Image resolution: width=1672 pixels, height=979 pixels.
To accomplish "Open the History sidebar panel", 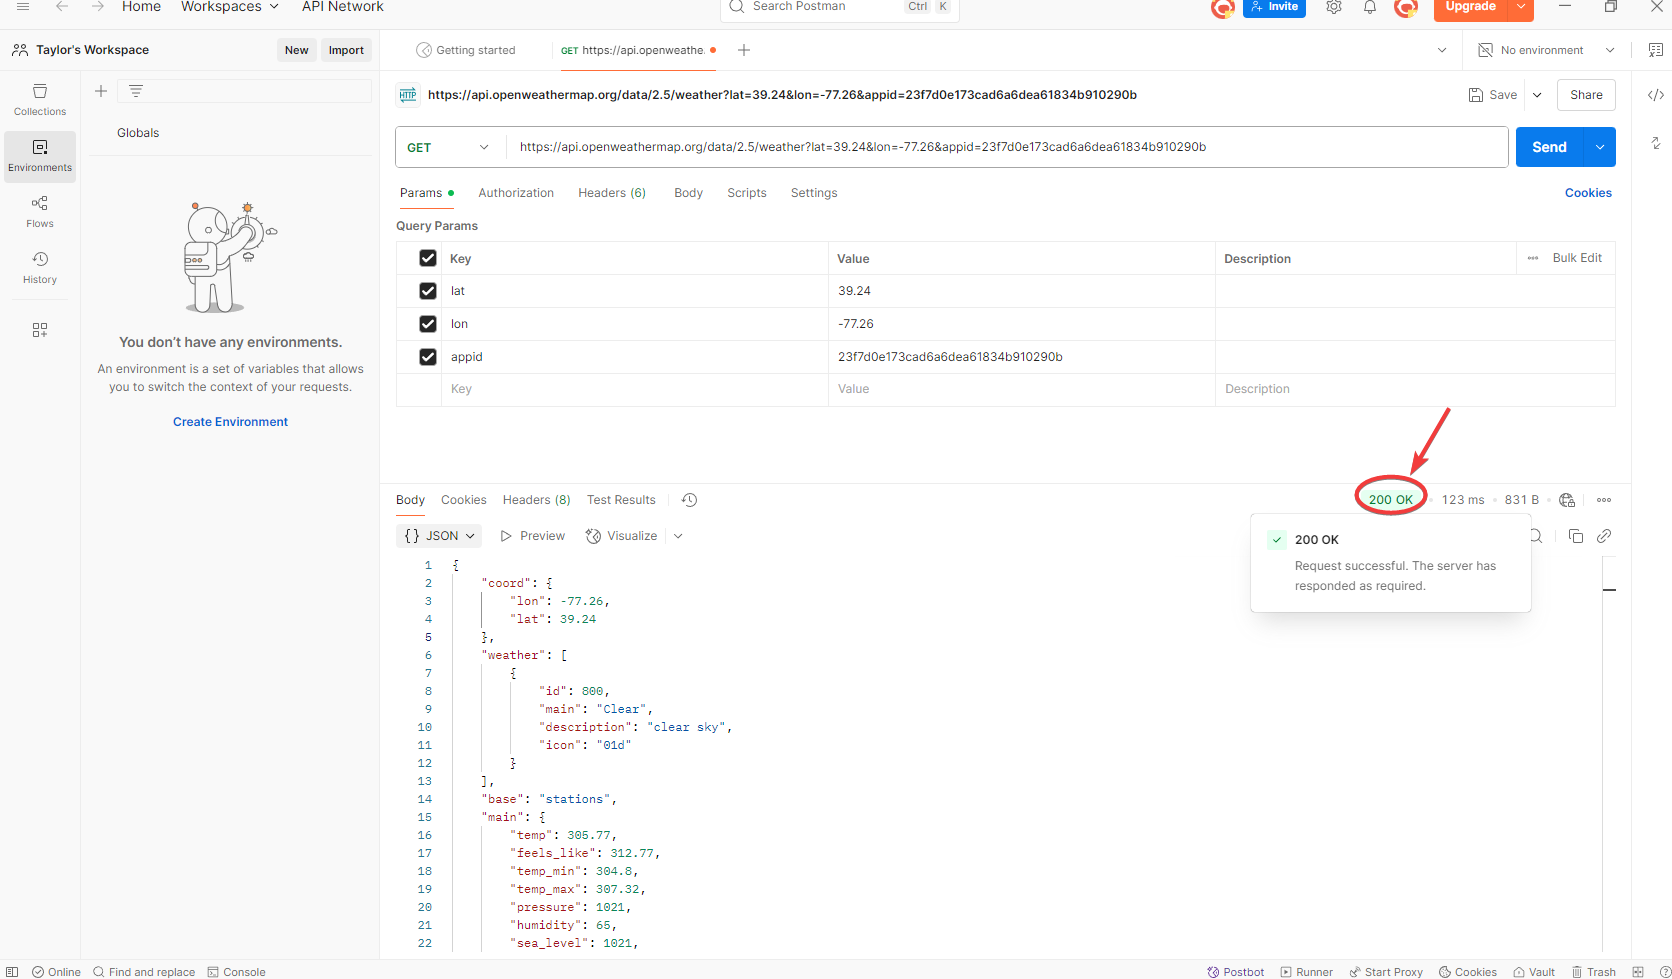I will (40, 268).
